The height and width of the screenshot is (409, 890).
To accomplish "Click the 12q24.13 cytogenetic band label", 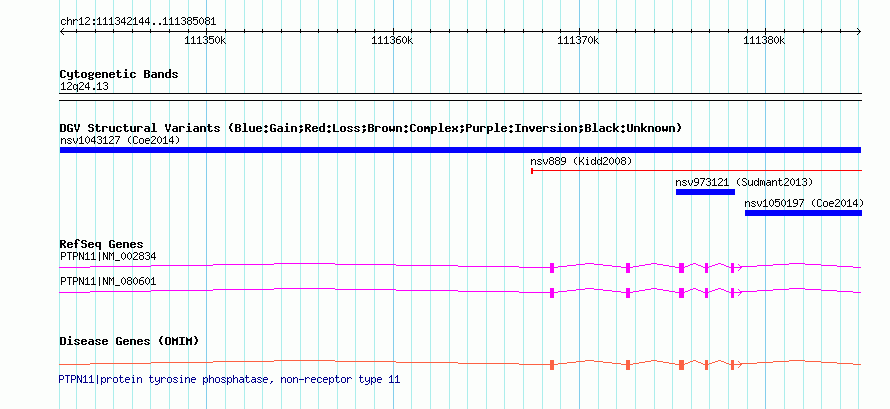I will (84, 87).
